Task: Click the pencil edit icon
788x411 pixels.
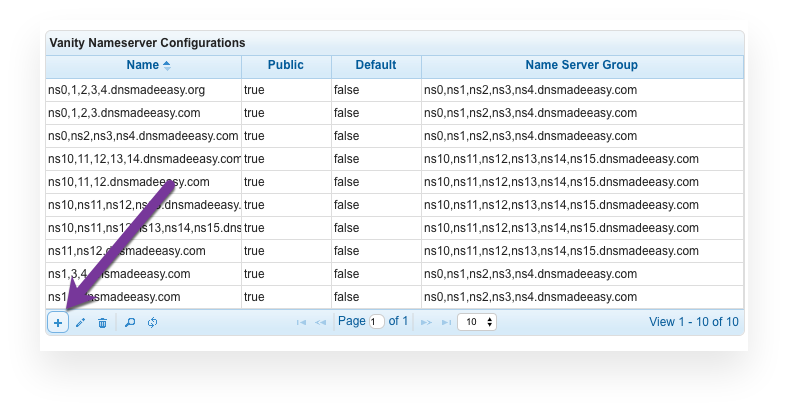Action: (80, 323)
